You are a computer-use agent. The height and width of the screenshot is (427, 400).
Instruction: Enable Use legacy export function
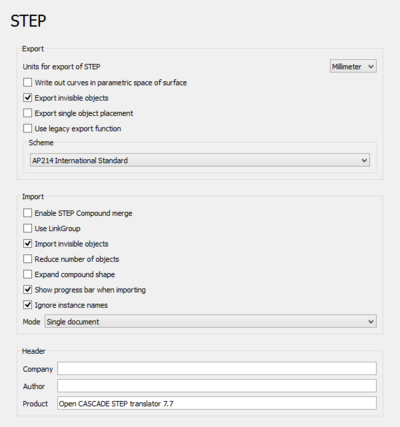pos(28,128)
